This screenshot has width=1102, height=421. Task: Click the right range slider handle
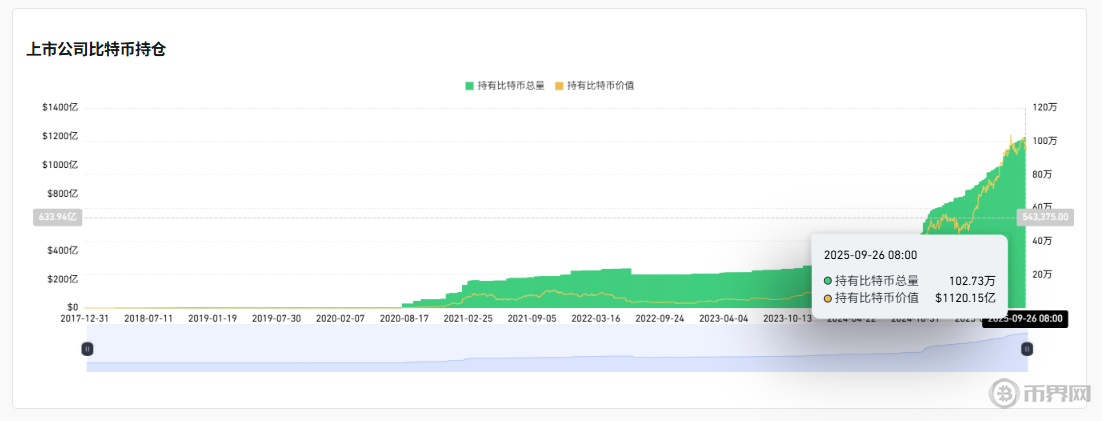[1026, 348]
